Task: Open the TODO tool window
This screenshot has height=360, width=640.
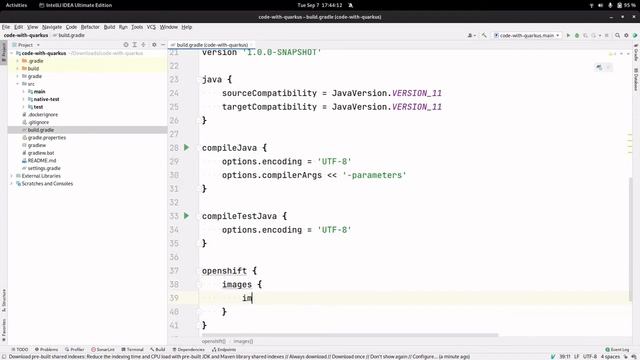Action: tap(20, 349)
